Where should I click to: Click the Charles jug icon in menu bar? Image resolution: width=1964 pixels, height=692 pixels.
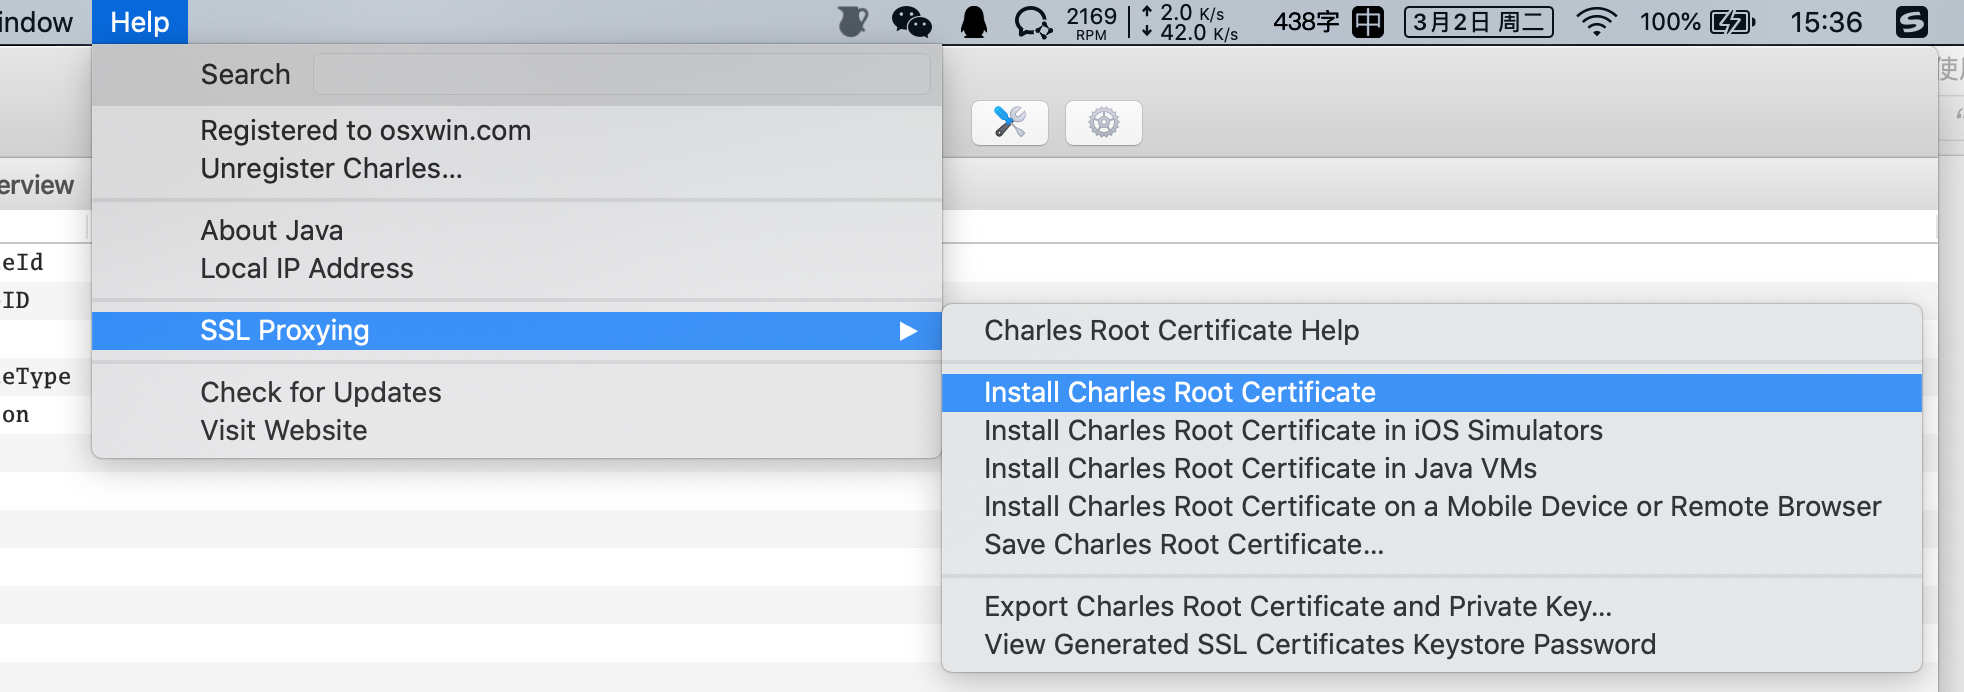[852, 22]
